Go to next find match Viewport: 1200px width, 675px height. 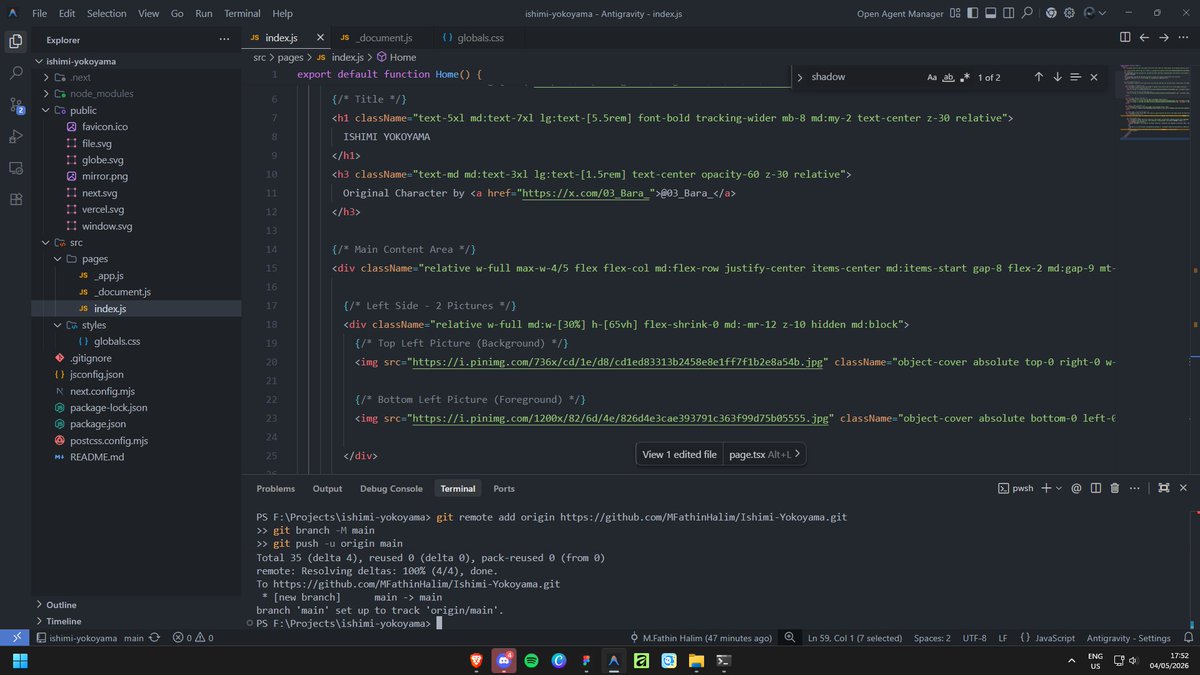click(1057, 77)
